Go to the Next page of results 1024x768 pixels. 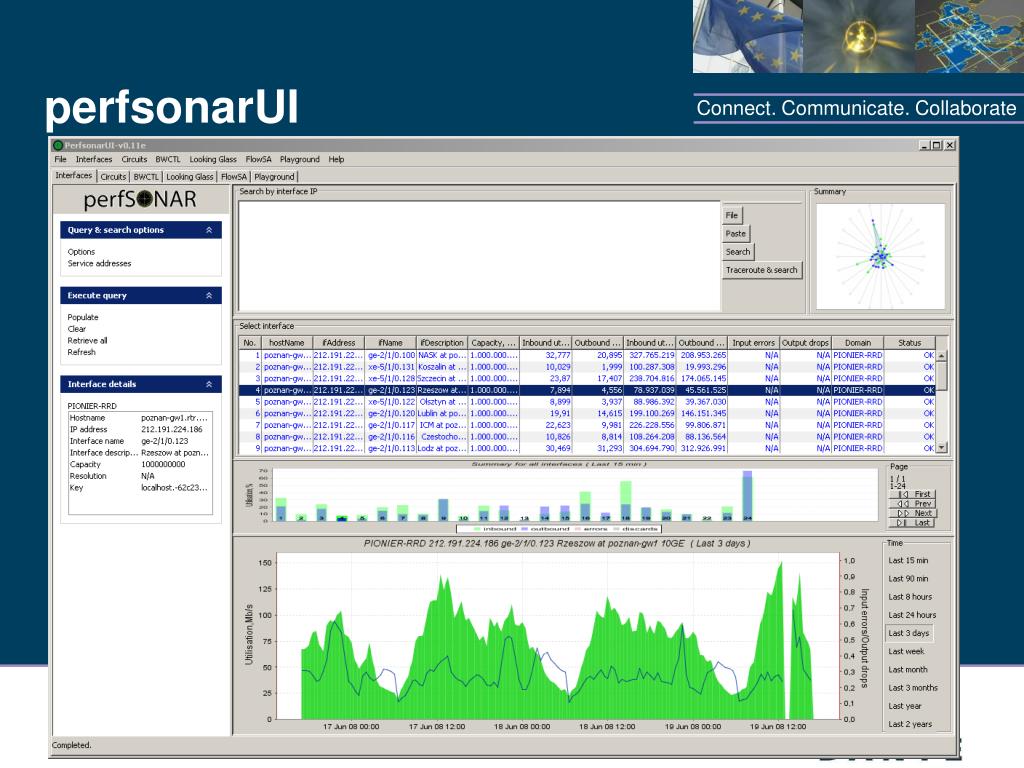click(x=914, y=513)
